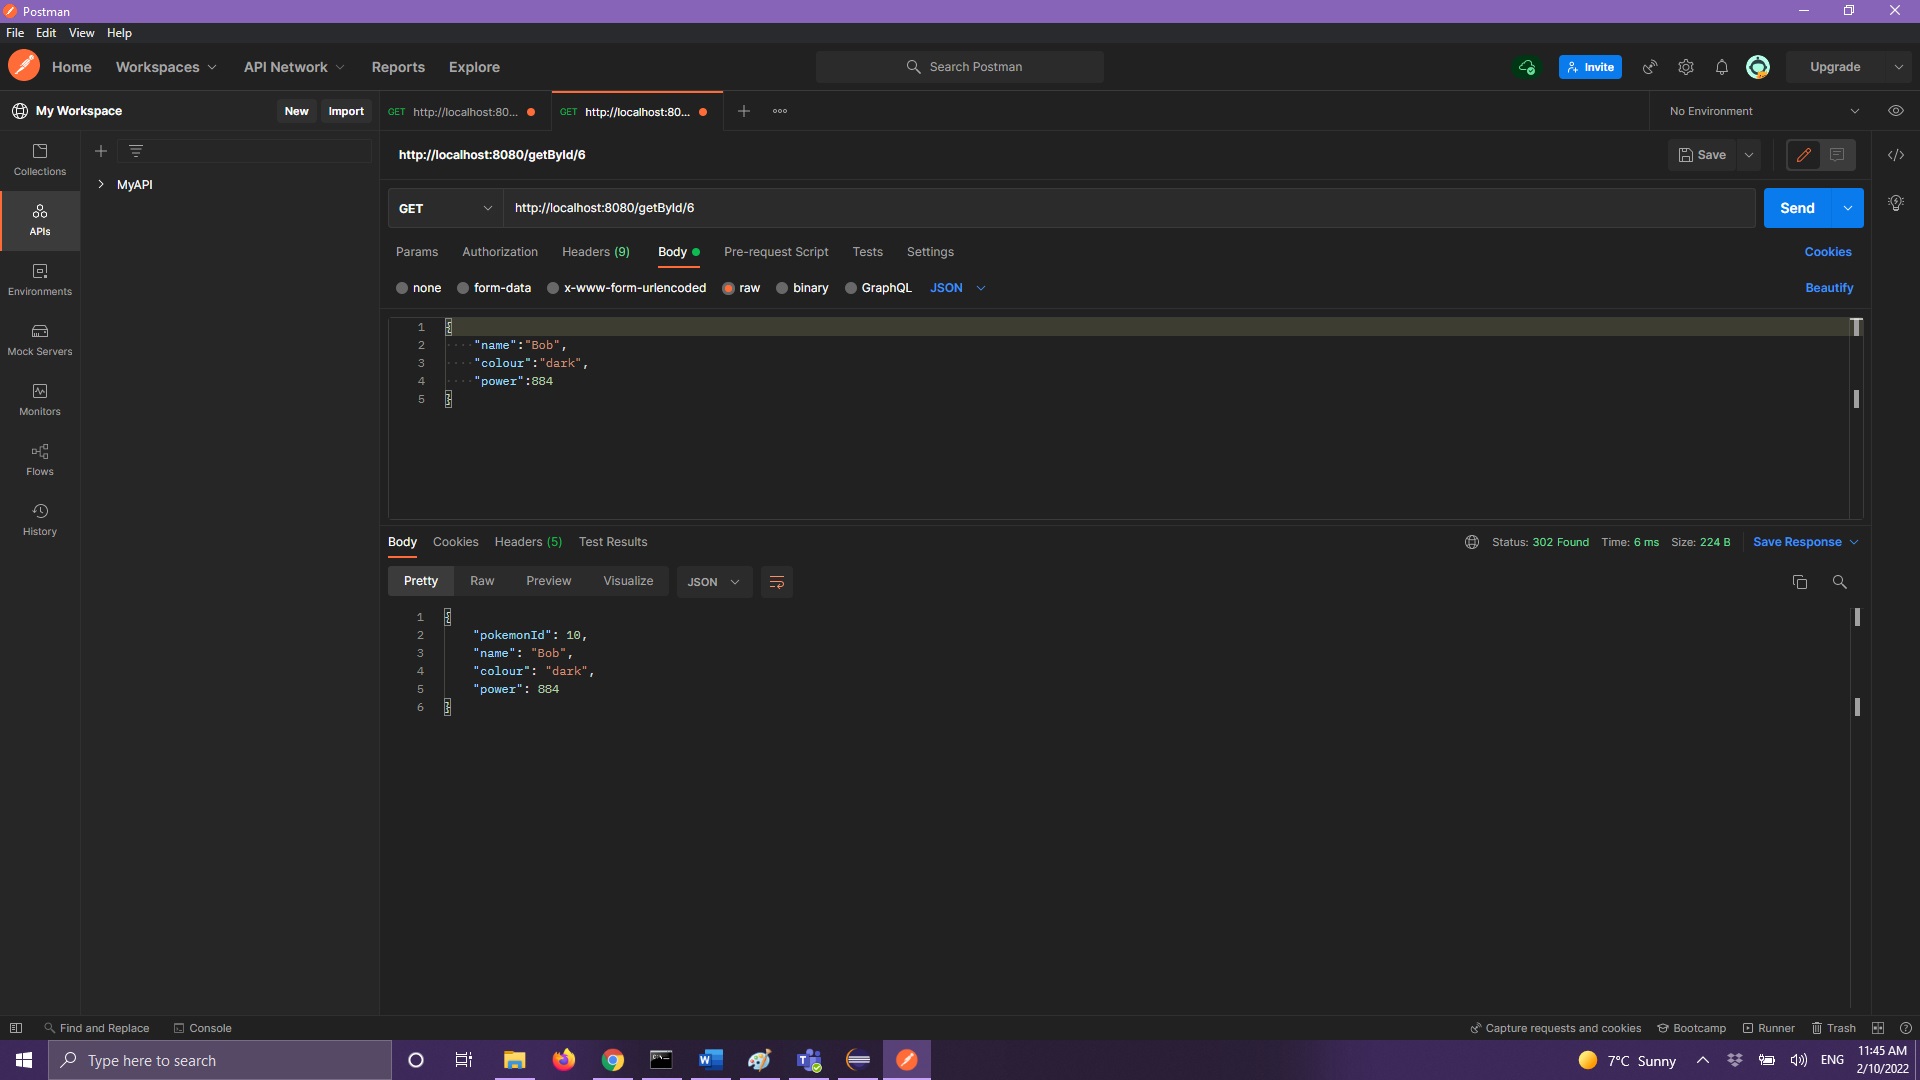Click the request info lightbulb icon

[1895, 203]
